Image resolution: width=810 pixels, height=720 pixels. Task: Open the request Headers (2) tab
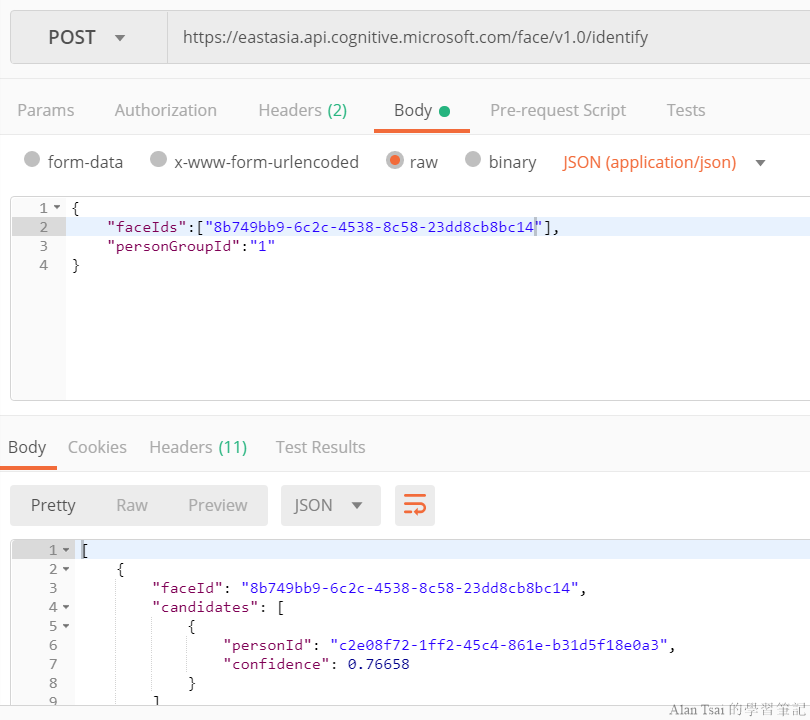click(x=302, y=110)
